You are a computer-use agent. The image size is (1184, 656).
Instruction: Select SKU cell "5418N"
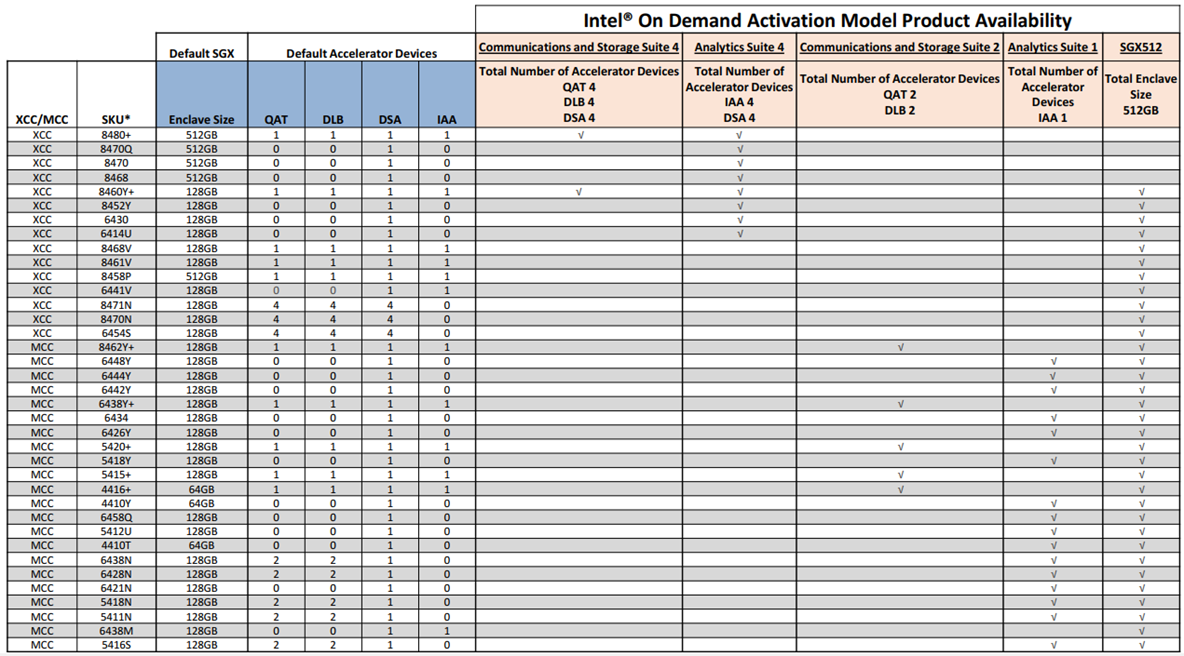[x=116, y=602]
